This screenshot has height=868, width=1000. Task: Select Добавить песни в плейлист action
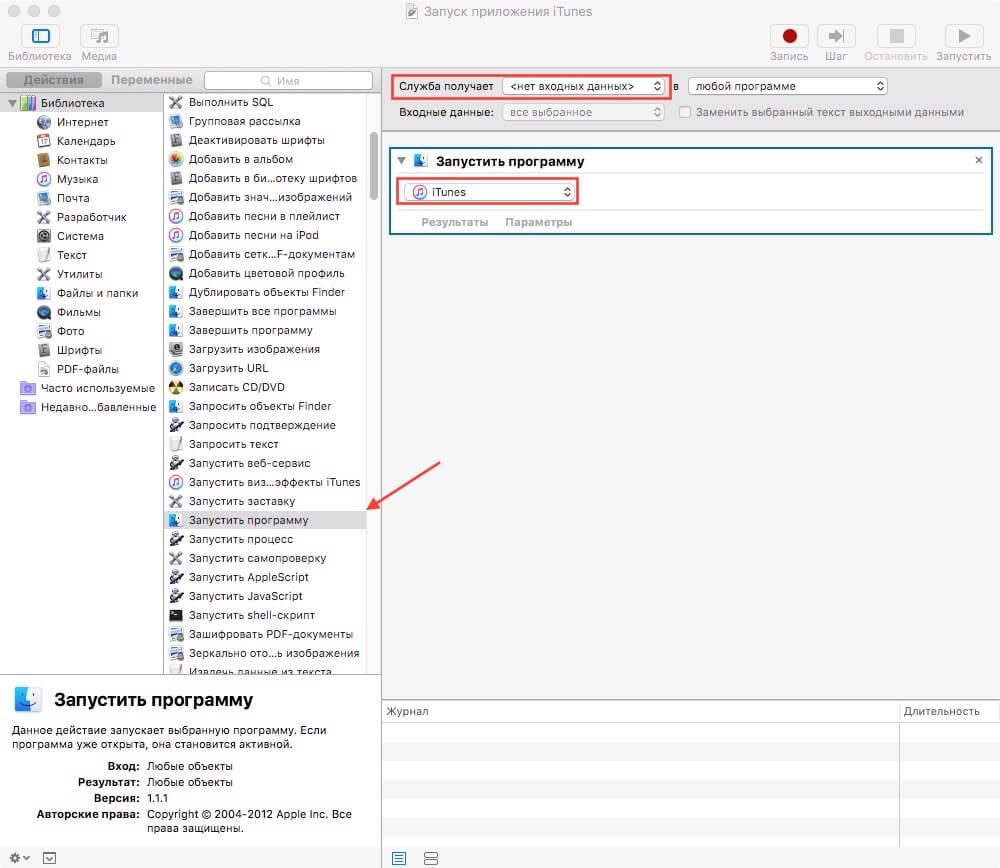pos(265,216)
